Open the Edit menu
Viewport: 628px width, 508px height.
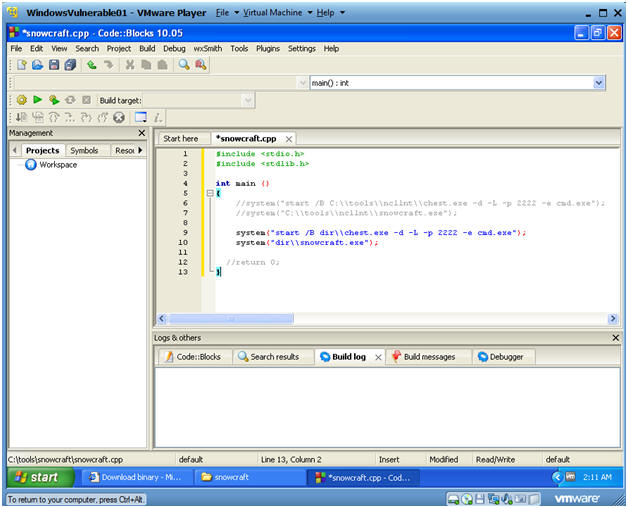pos(36,48)
